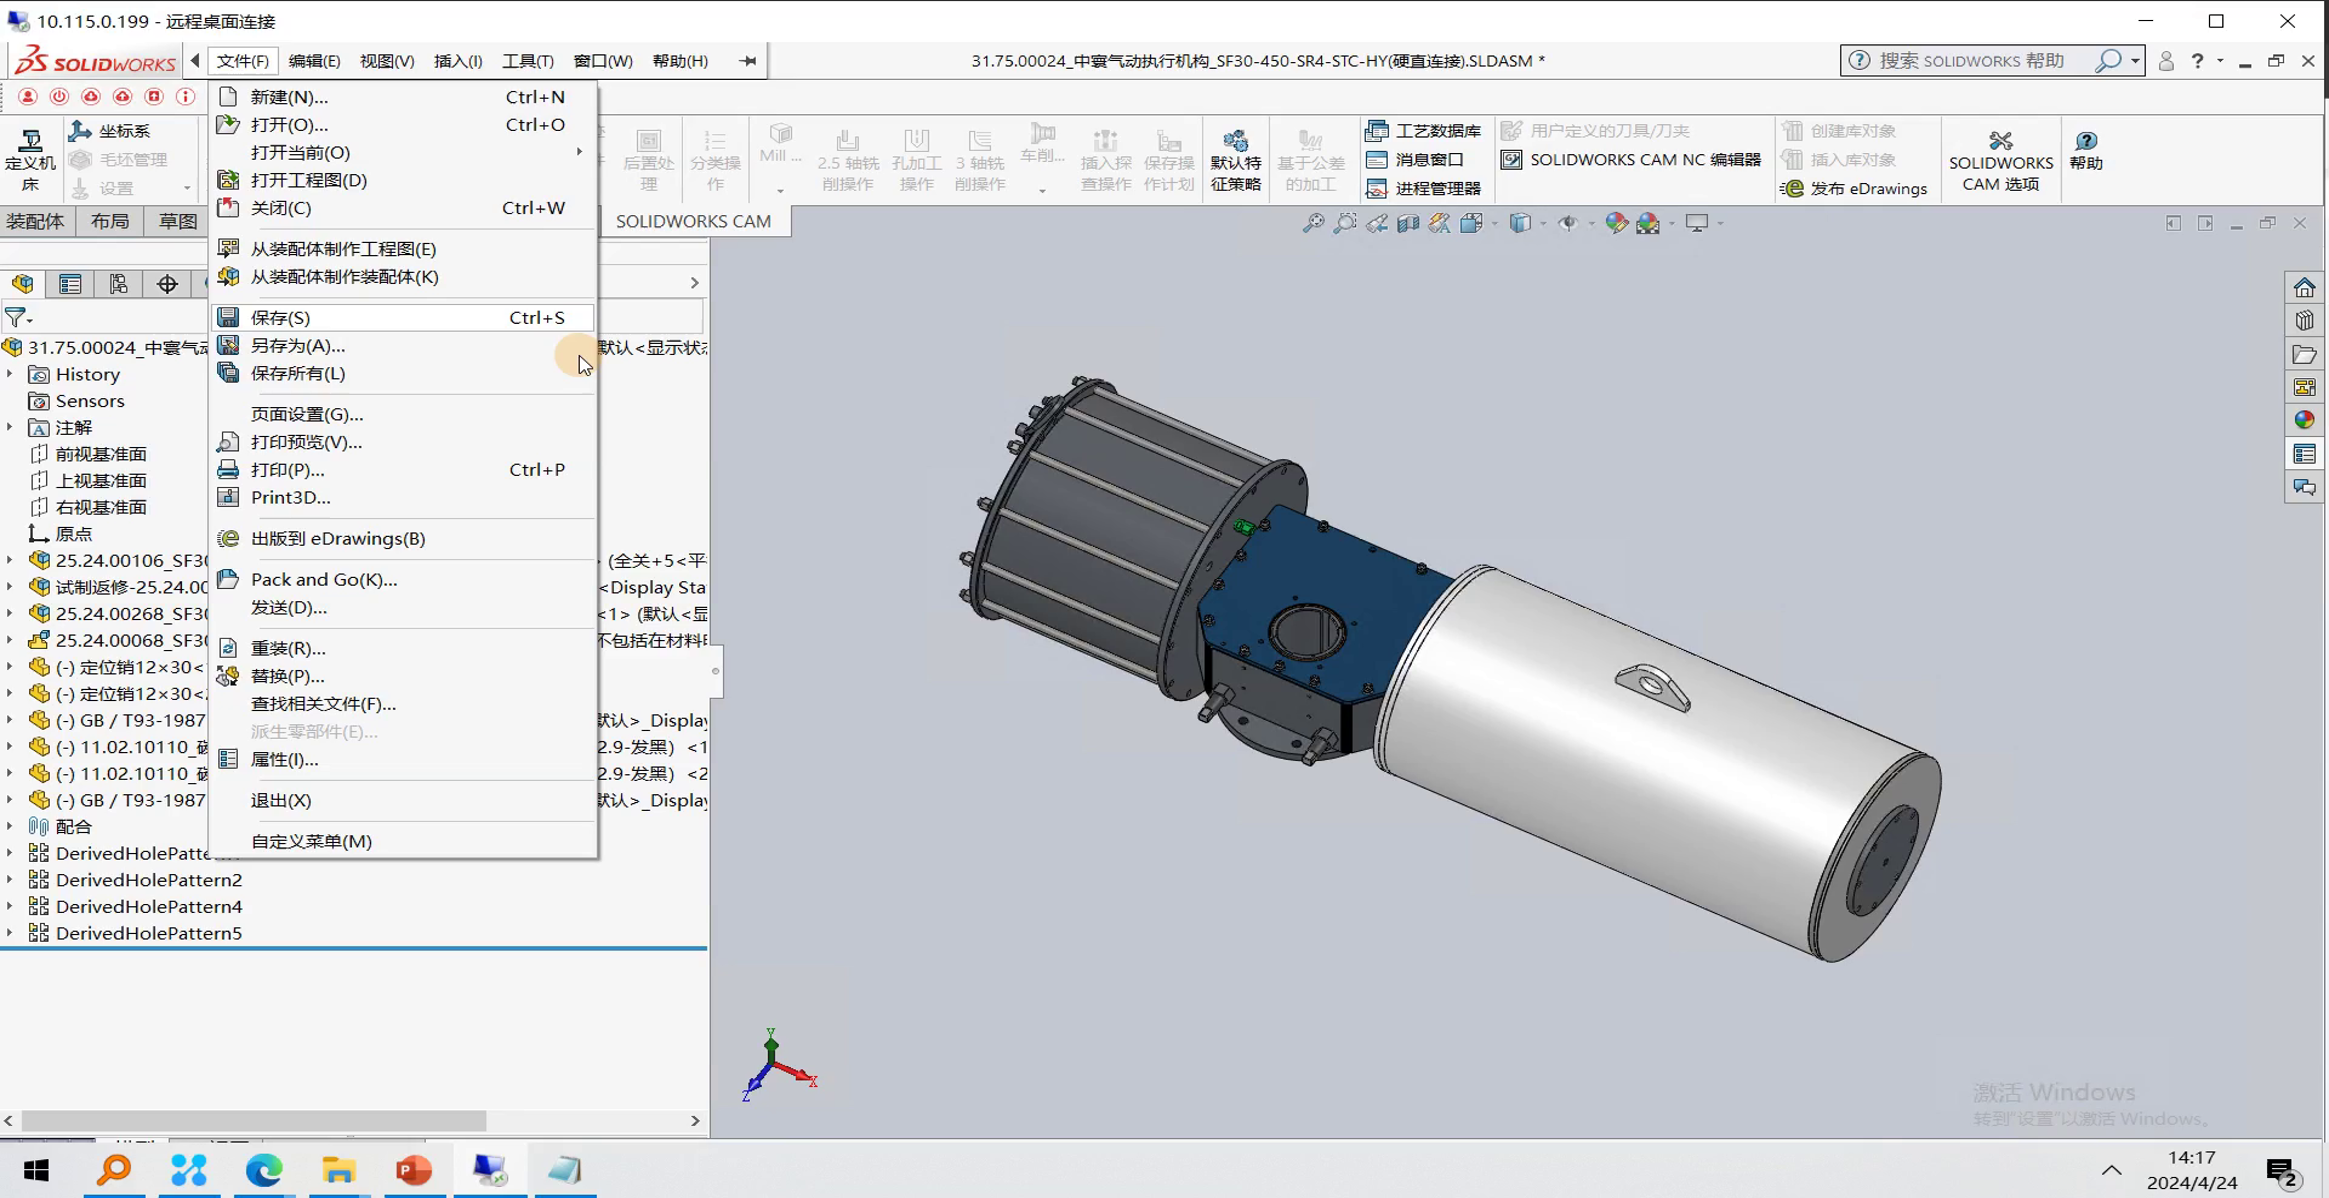This screenshot has height=1198, width=2329.
Task: Open the 工艺数据库 tool
Action: pos(1423,131)
